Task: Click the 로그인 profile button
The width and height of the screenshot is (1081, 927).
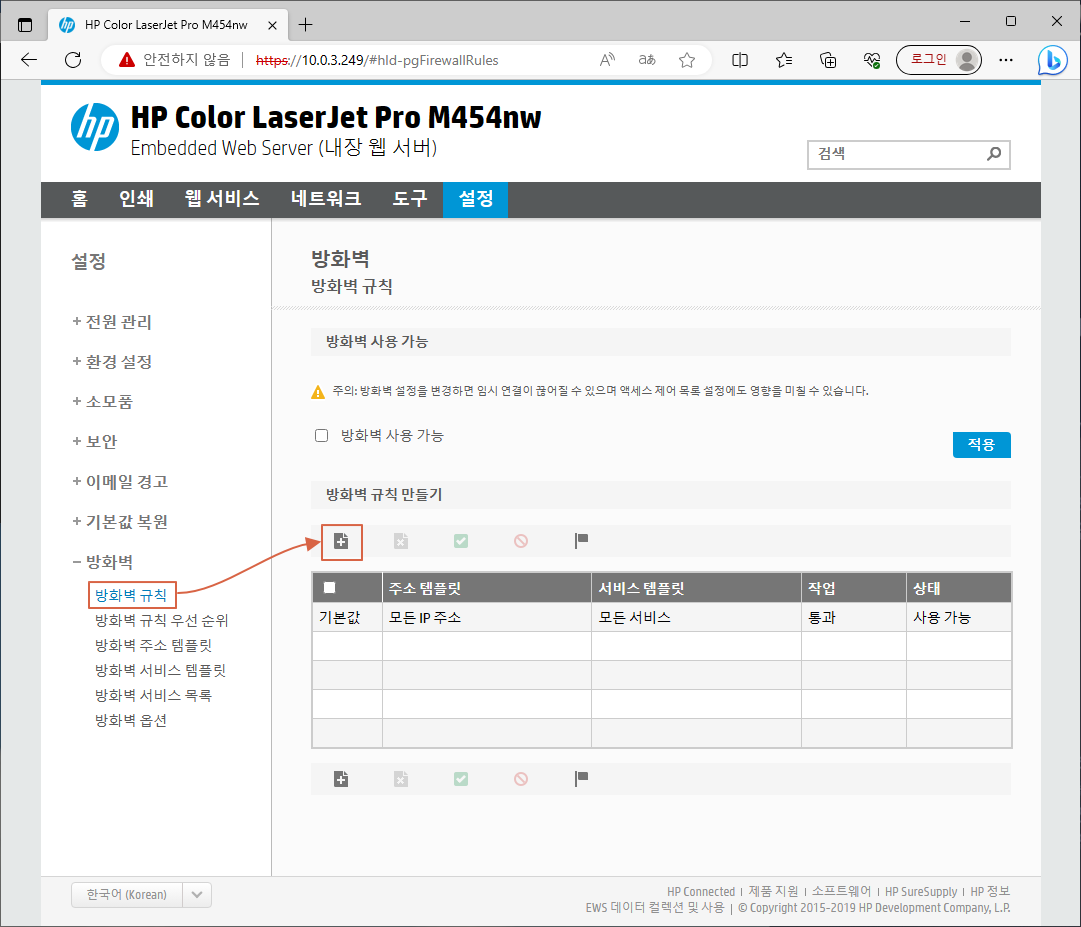Action: (x=939, y=60)
